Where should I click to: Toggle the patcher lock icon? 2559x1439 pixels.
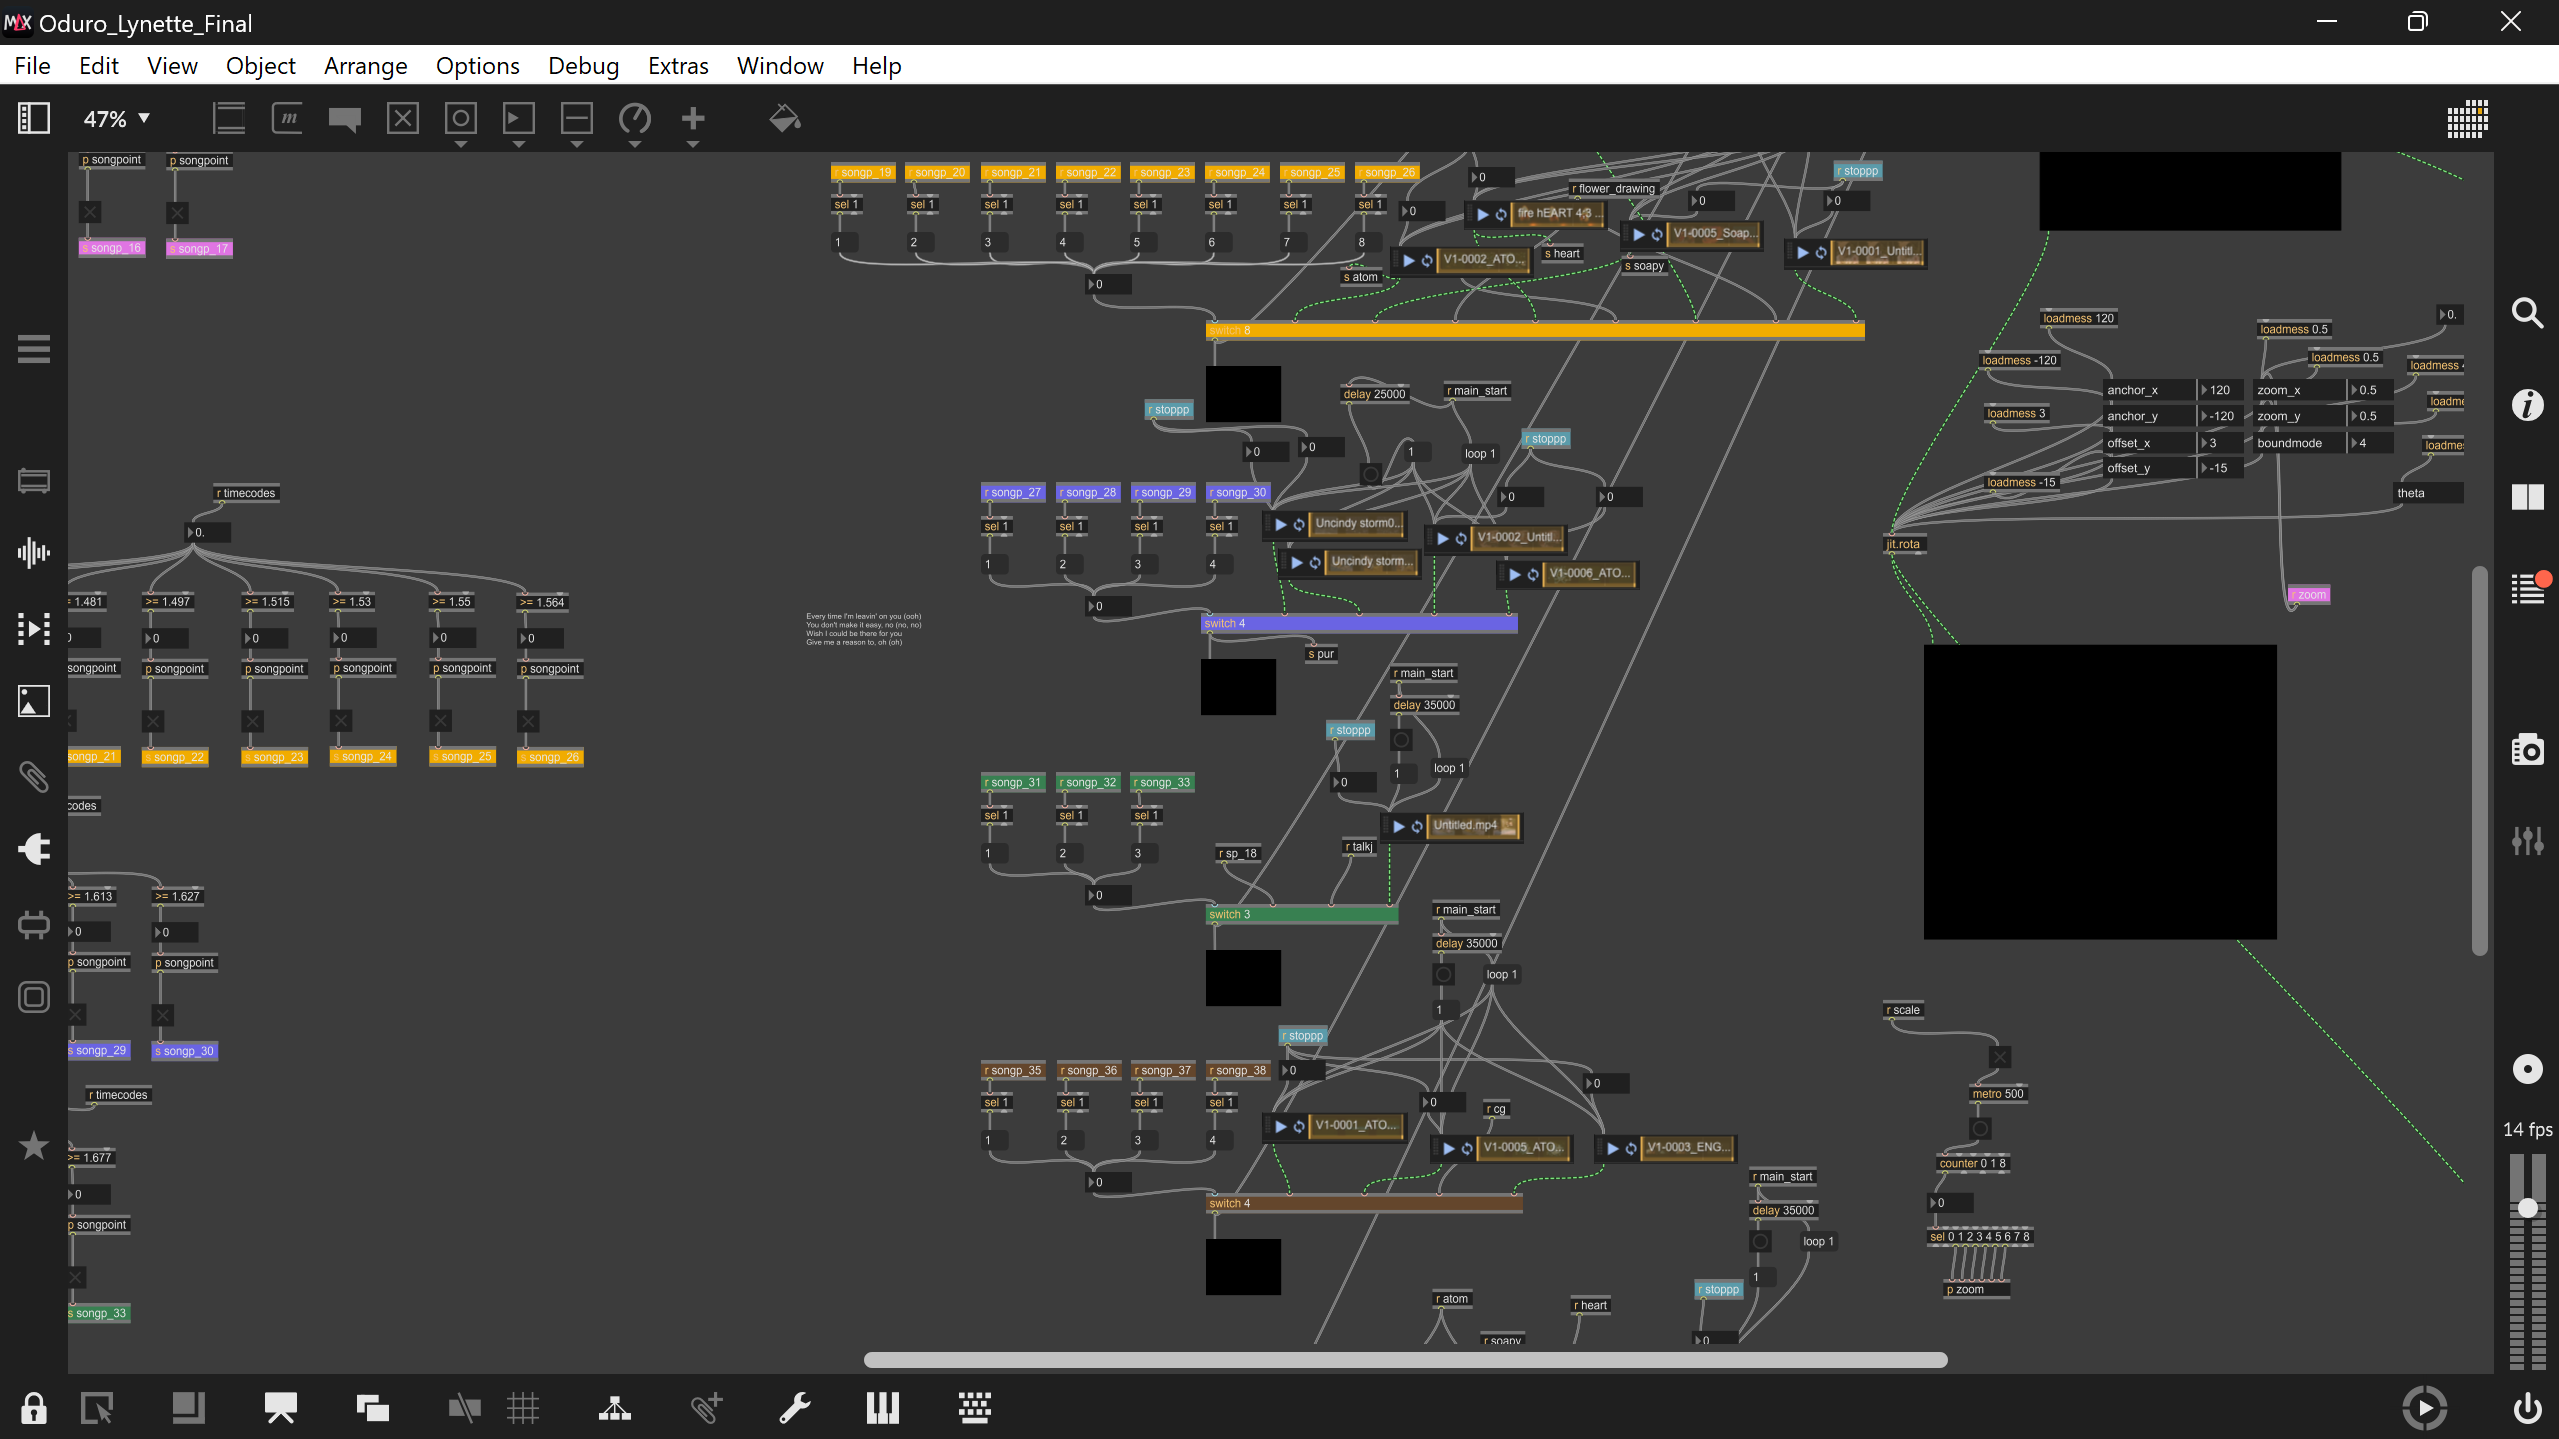click(33, 1408)
